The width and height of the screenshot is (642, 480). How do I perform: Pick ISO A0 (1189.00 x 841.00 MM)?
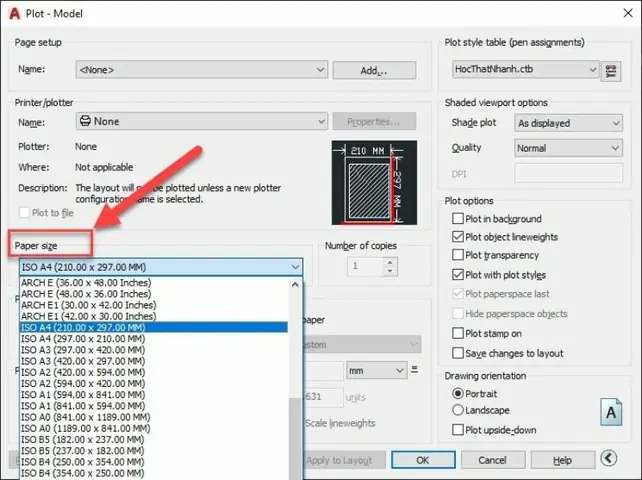[154, 428]
